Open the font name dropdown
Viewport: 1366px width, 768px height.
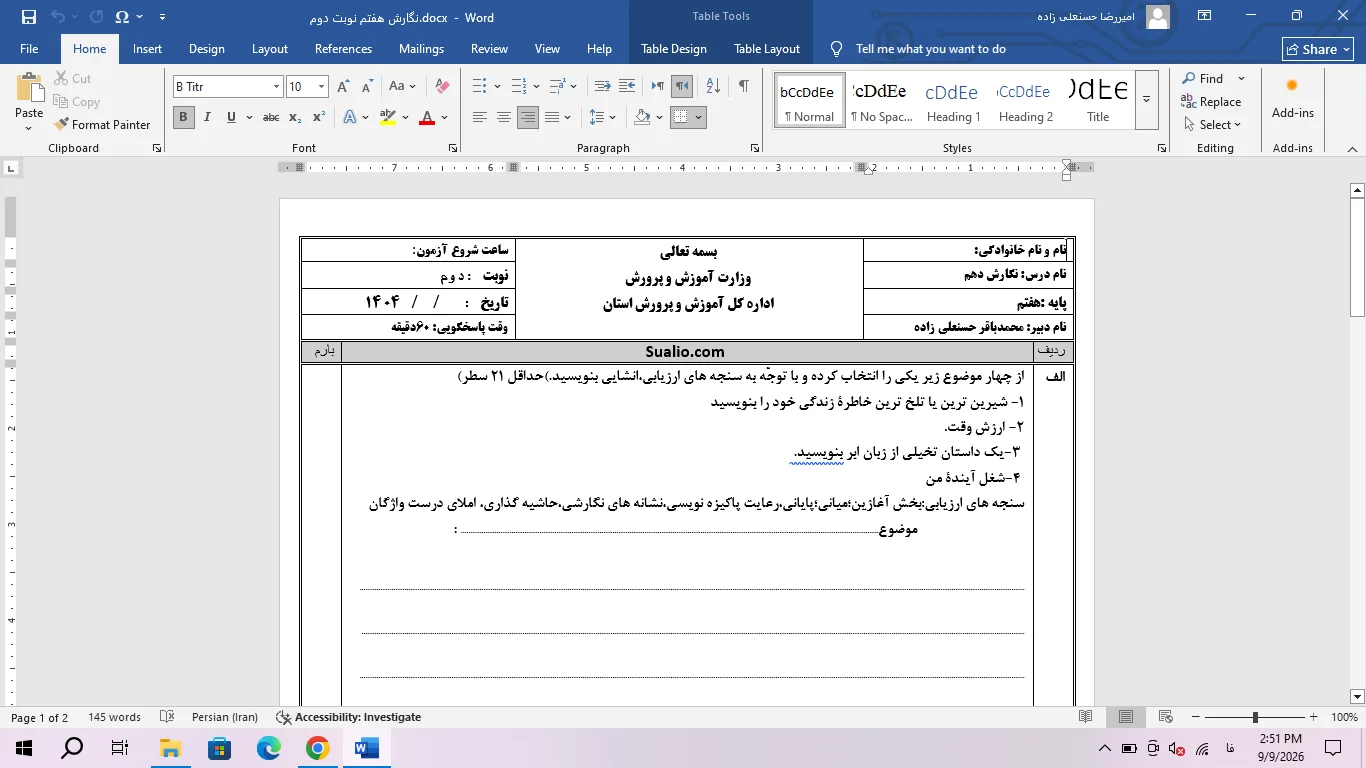click(x=276, y=87)
